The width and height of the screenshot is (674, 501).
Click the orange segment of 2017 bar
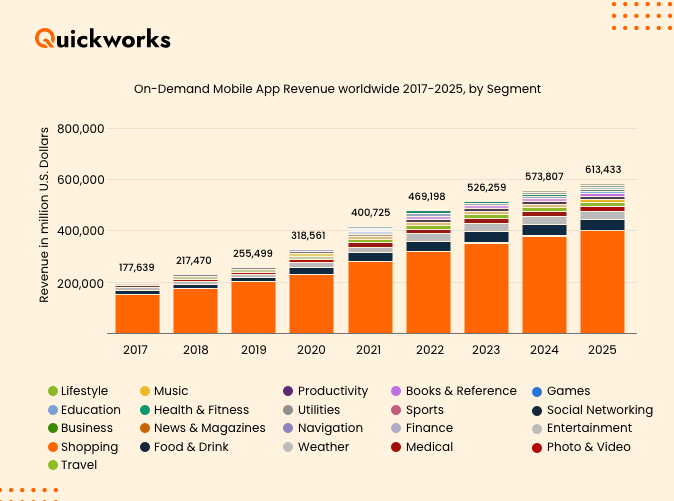137,313
